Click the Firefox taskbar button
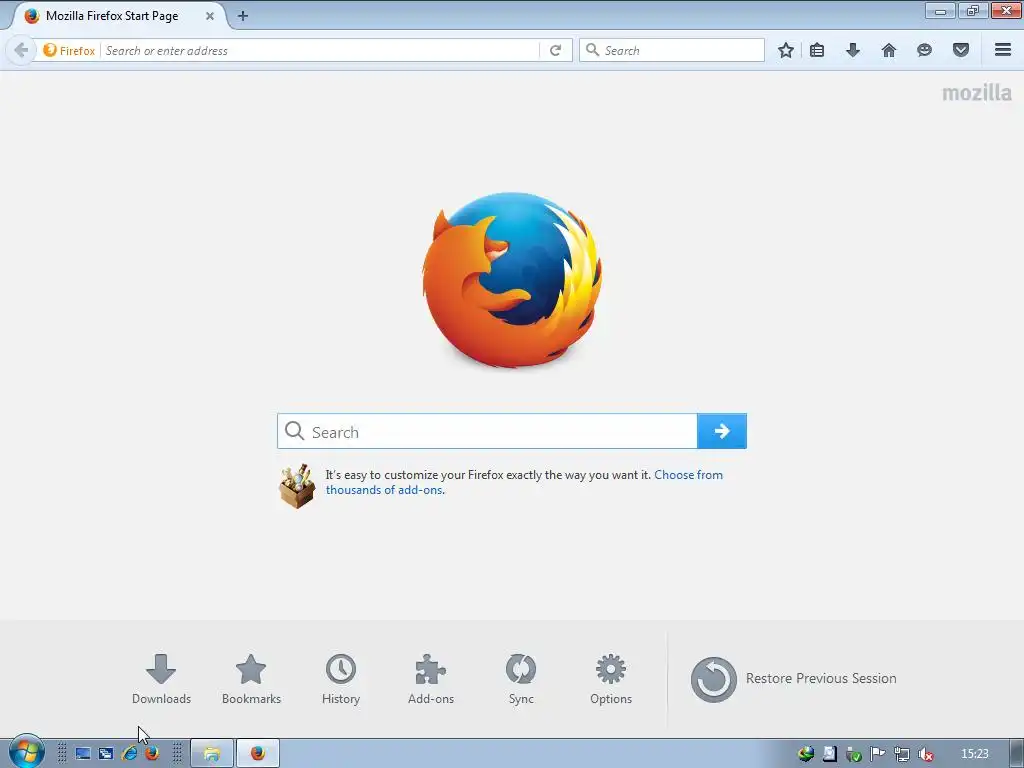Viewport: 1024px width, 768px height. pos(258,754)
